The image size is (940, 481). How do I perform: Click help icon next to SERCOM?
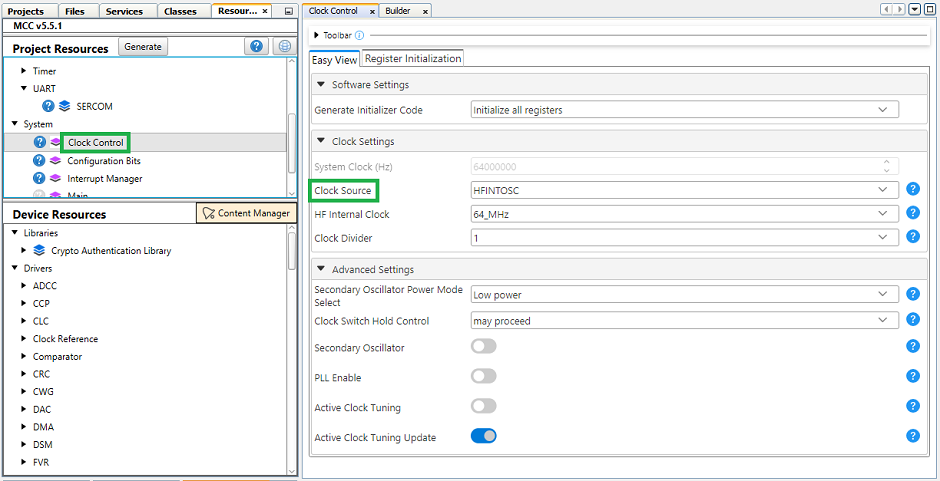tap(48, 106)
